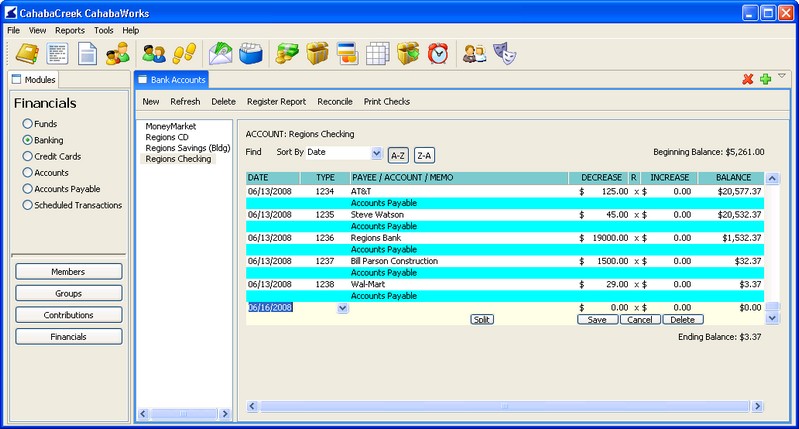Choose the Credit Cards radio option
799x429 pixels.
[x=28, y=157]
